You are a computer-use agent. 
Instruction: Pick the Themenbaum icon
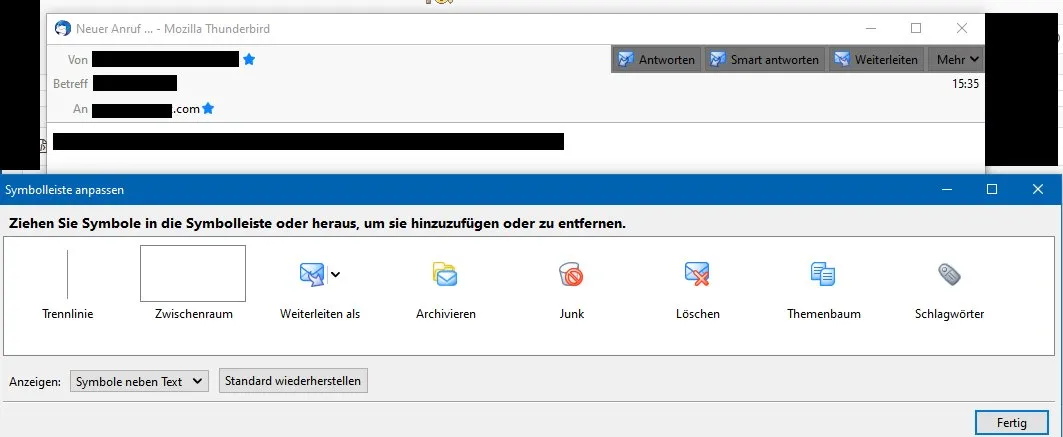[x=823, y=274]
